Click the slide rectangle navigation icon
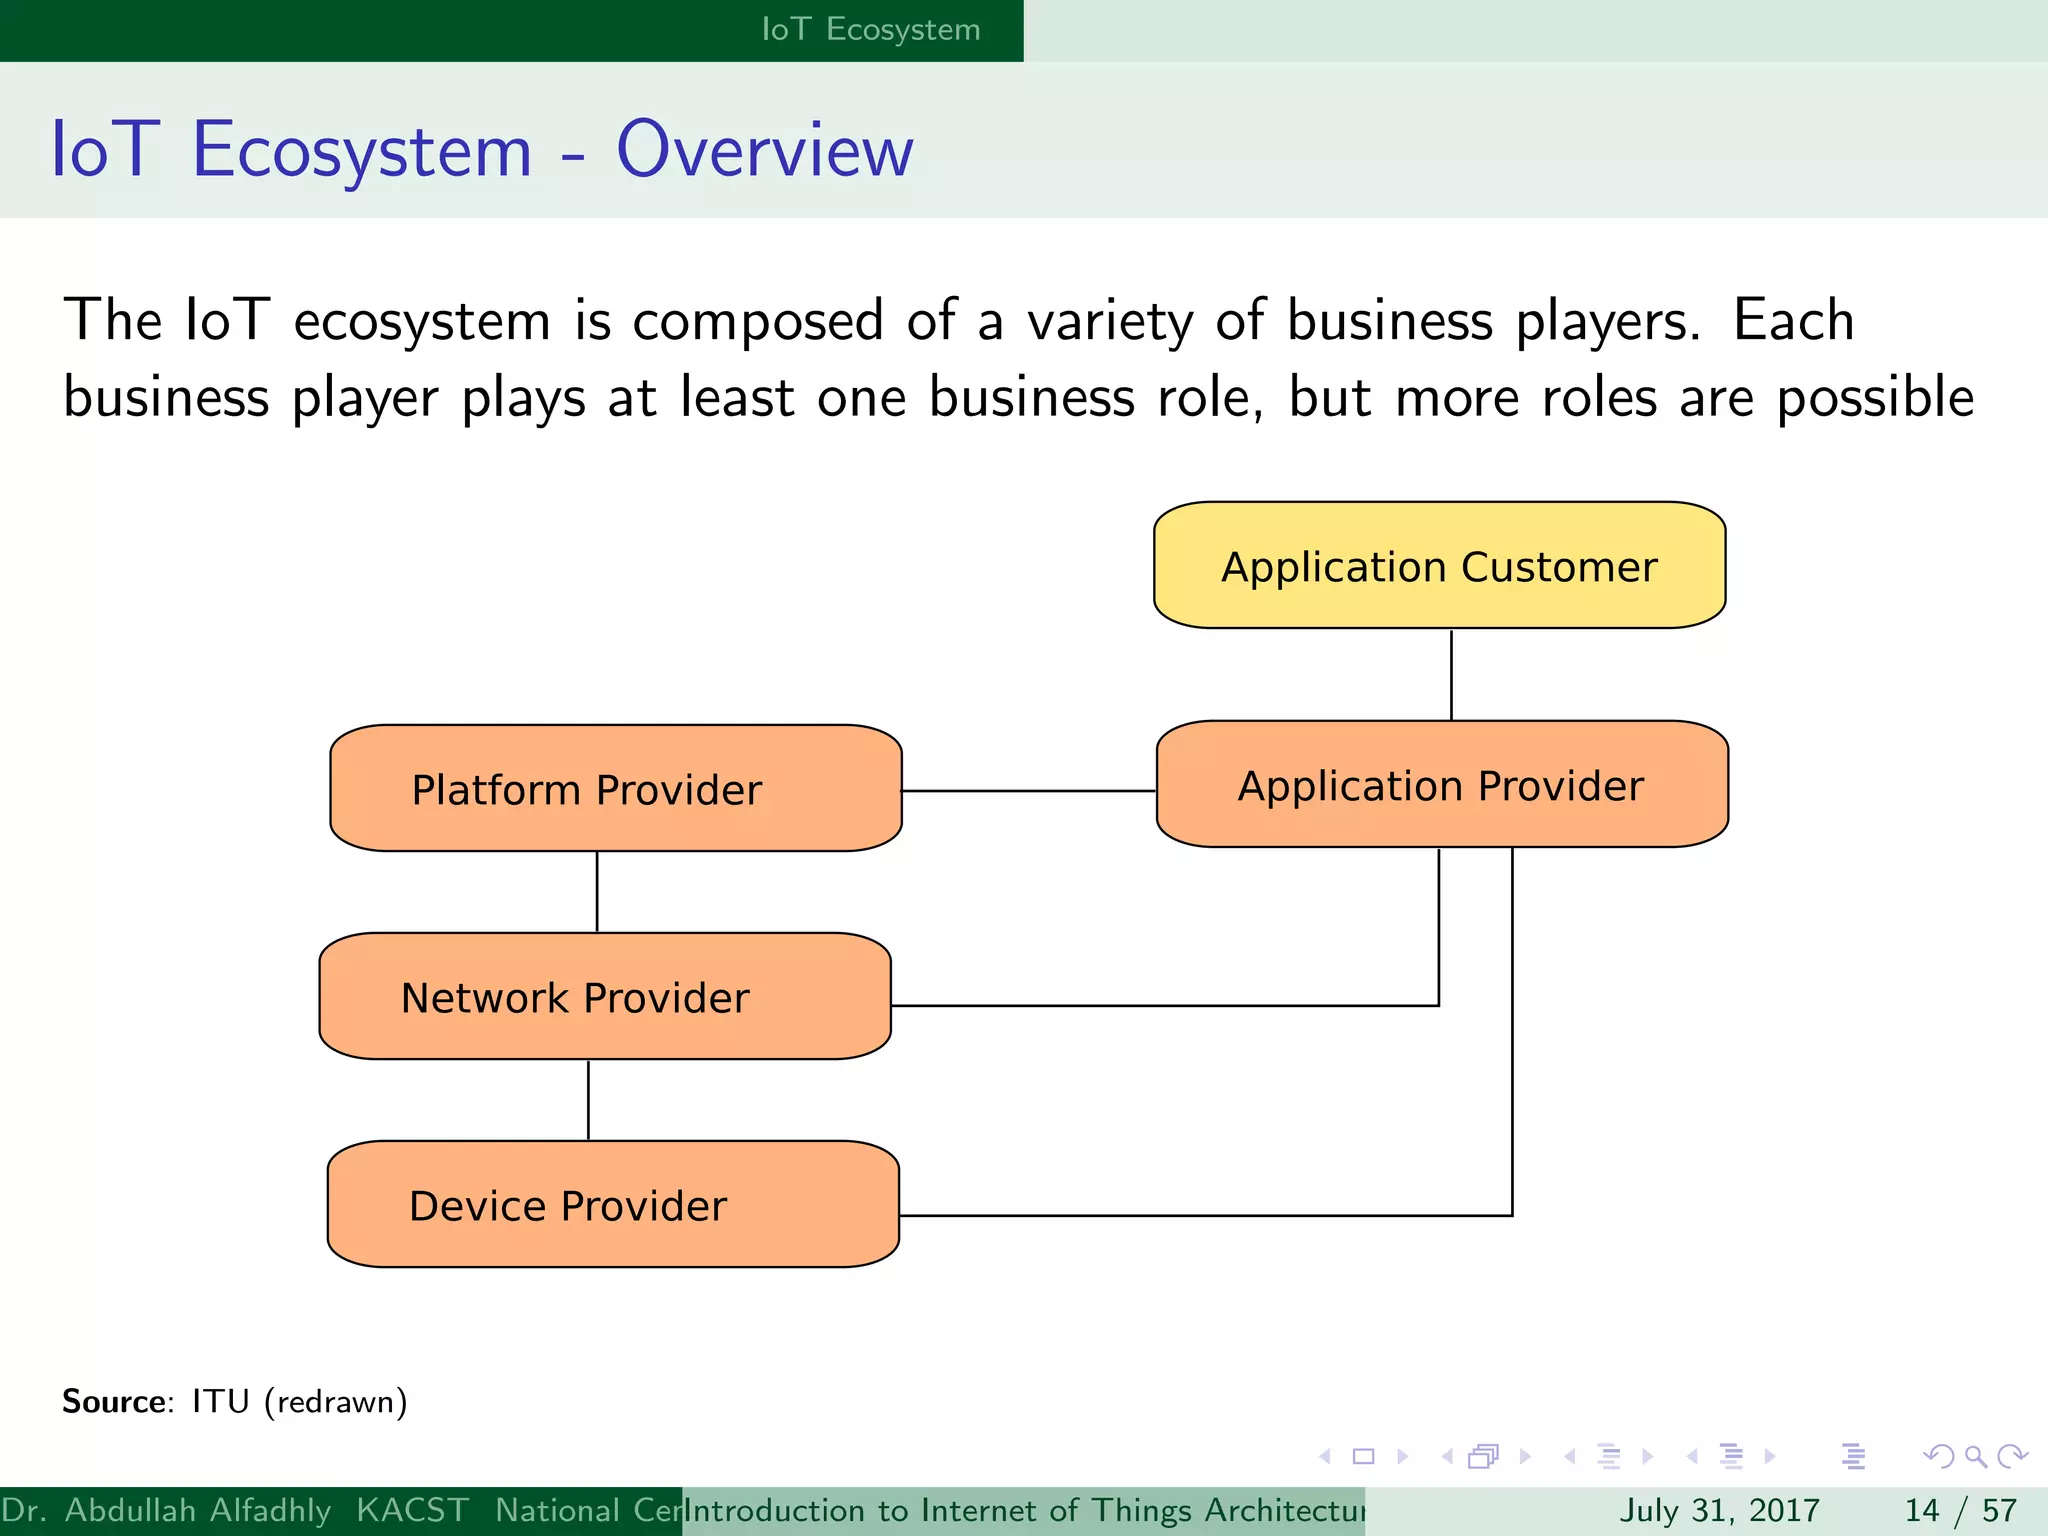Image resolution: width=2048 pixels, height=1536 pixels. 1363,1457
